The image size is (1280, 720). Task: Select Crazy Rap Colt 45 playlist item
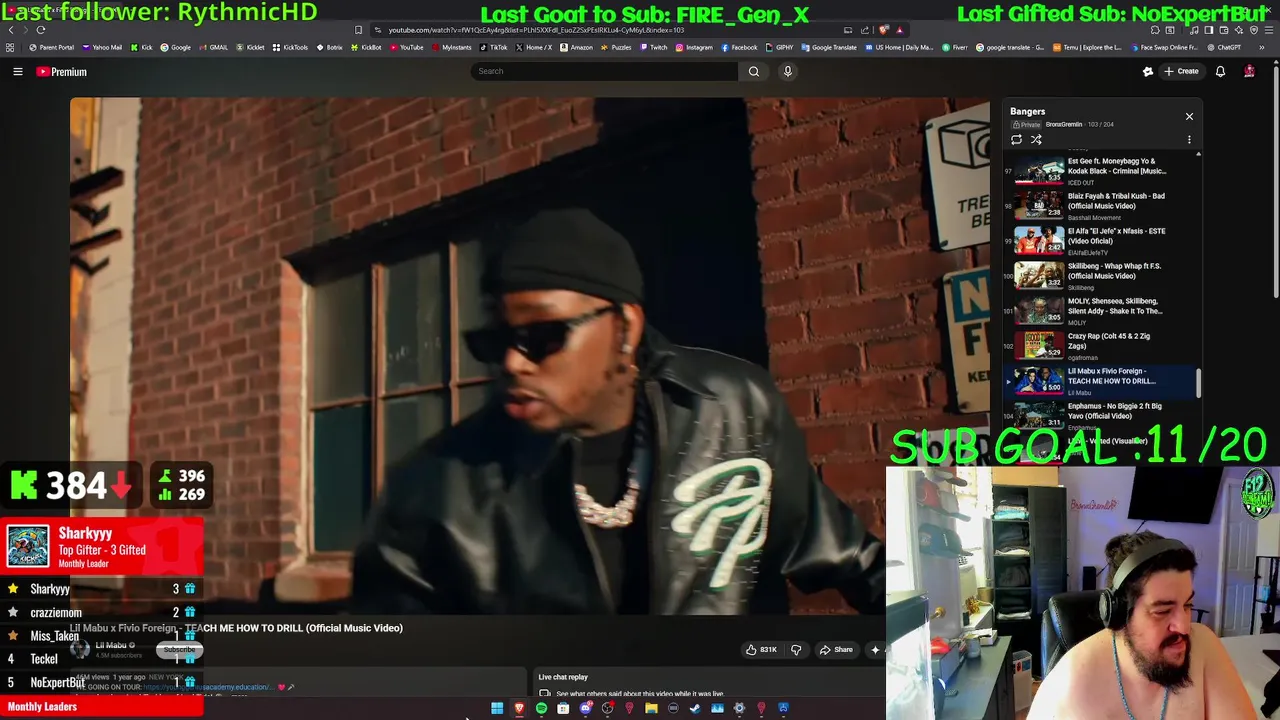pos(1097,346)
